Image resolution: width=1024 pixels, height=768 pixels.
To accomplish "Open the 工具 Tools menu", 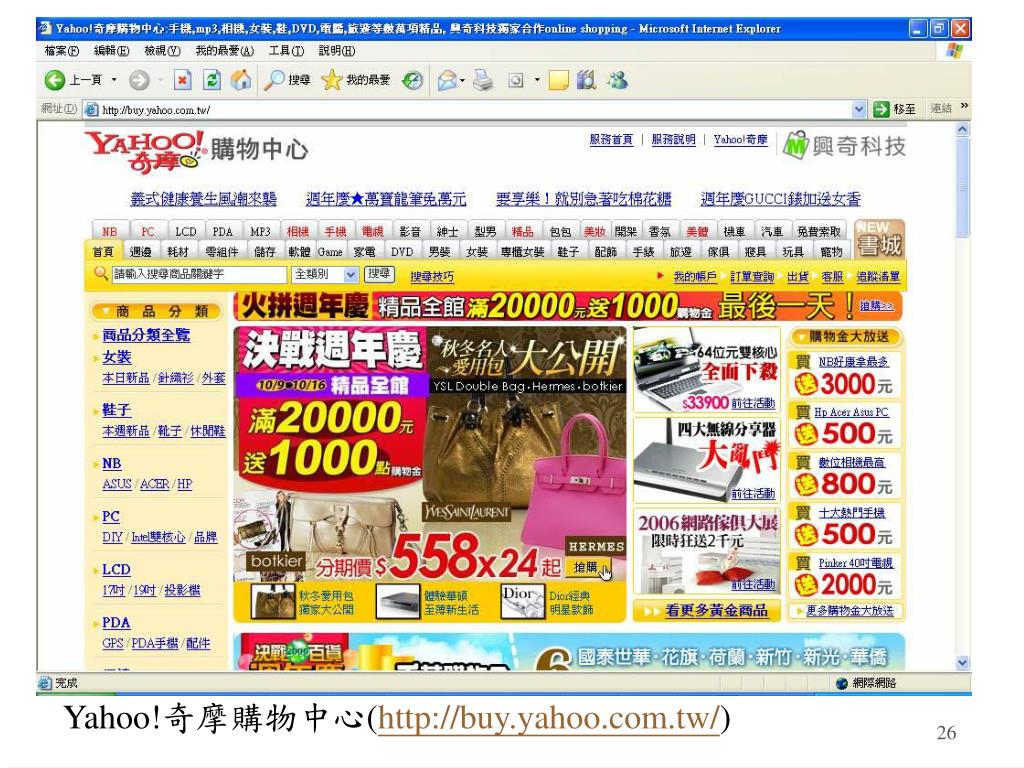I will (x=287, y=50).
